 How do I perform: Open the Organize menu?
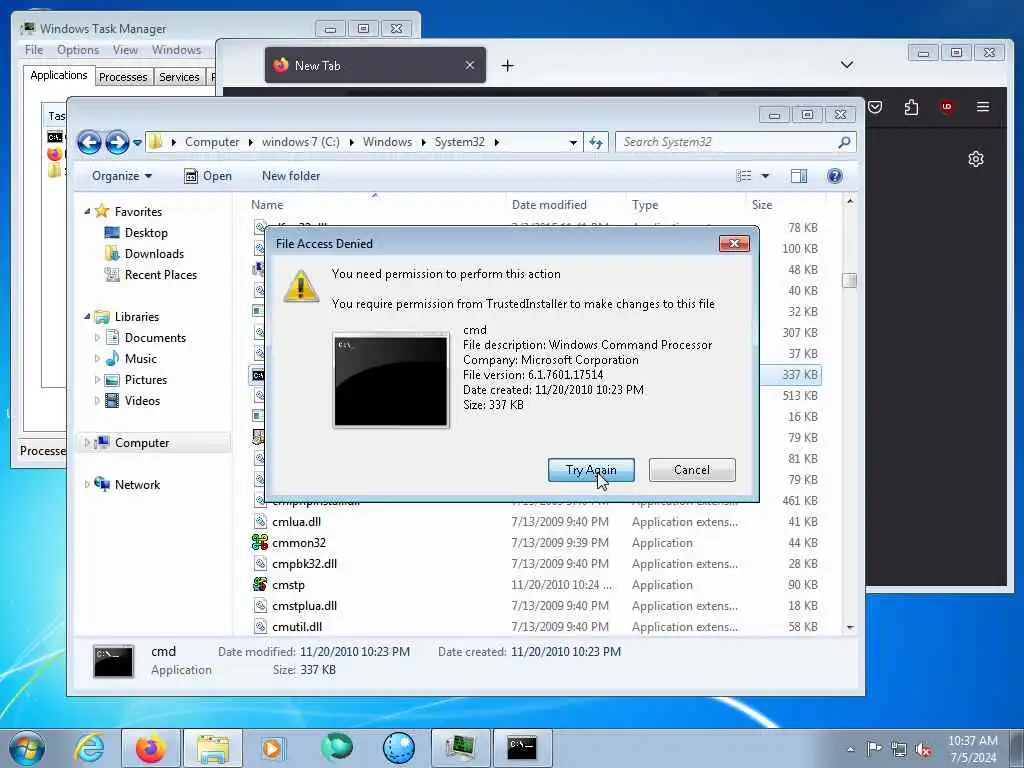tap(121, 176)
